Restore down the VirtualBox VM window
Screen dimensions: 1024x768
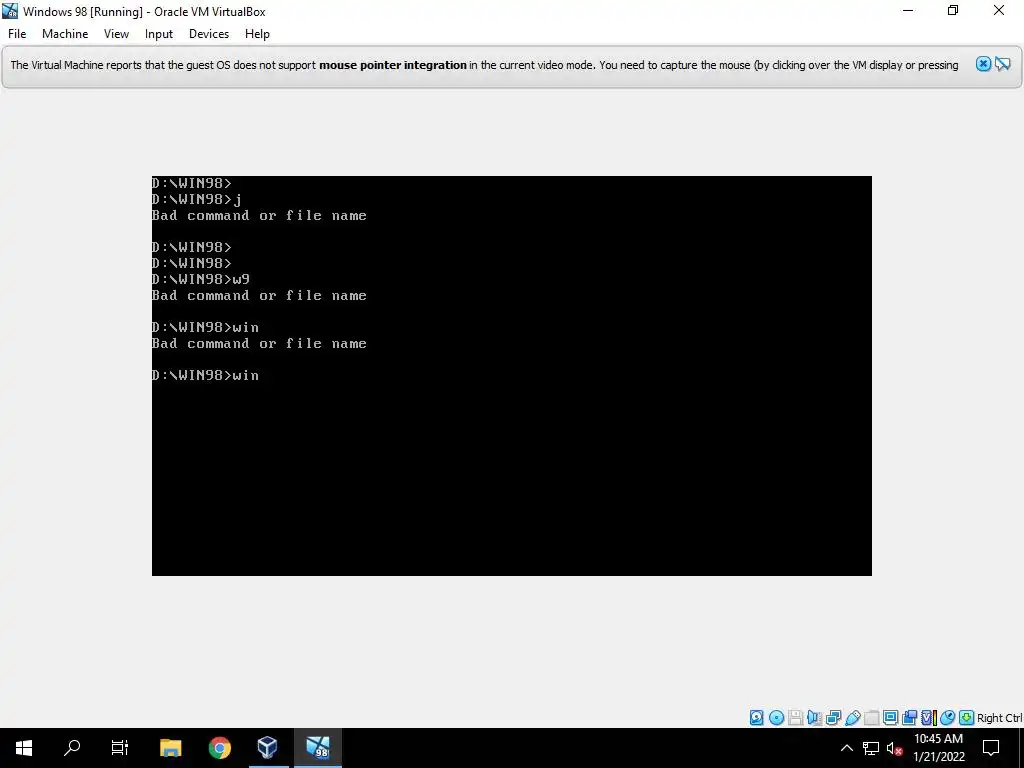(x=953, y=10)
